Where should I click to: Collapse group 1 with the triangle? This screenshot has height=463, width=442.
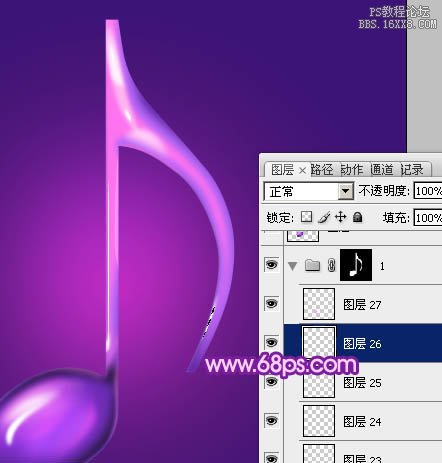[x=292, y=266]
